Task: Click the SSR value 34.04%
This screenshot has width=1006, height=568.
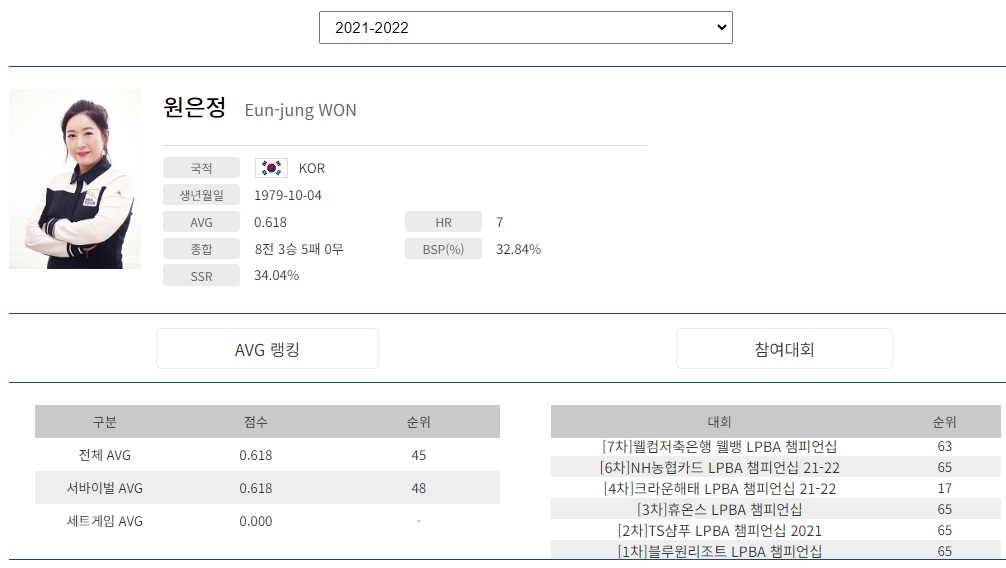Action: pos(277,275)
